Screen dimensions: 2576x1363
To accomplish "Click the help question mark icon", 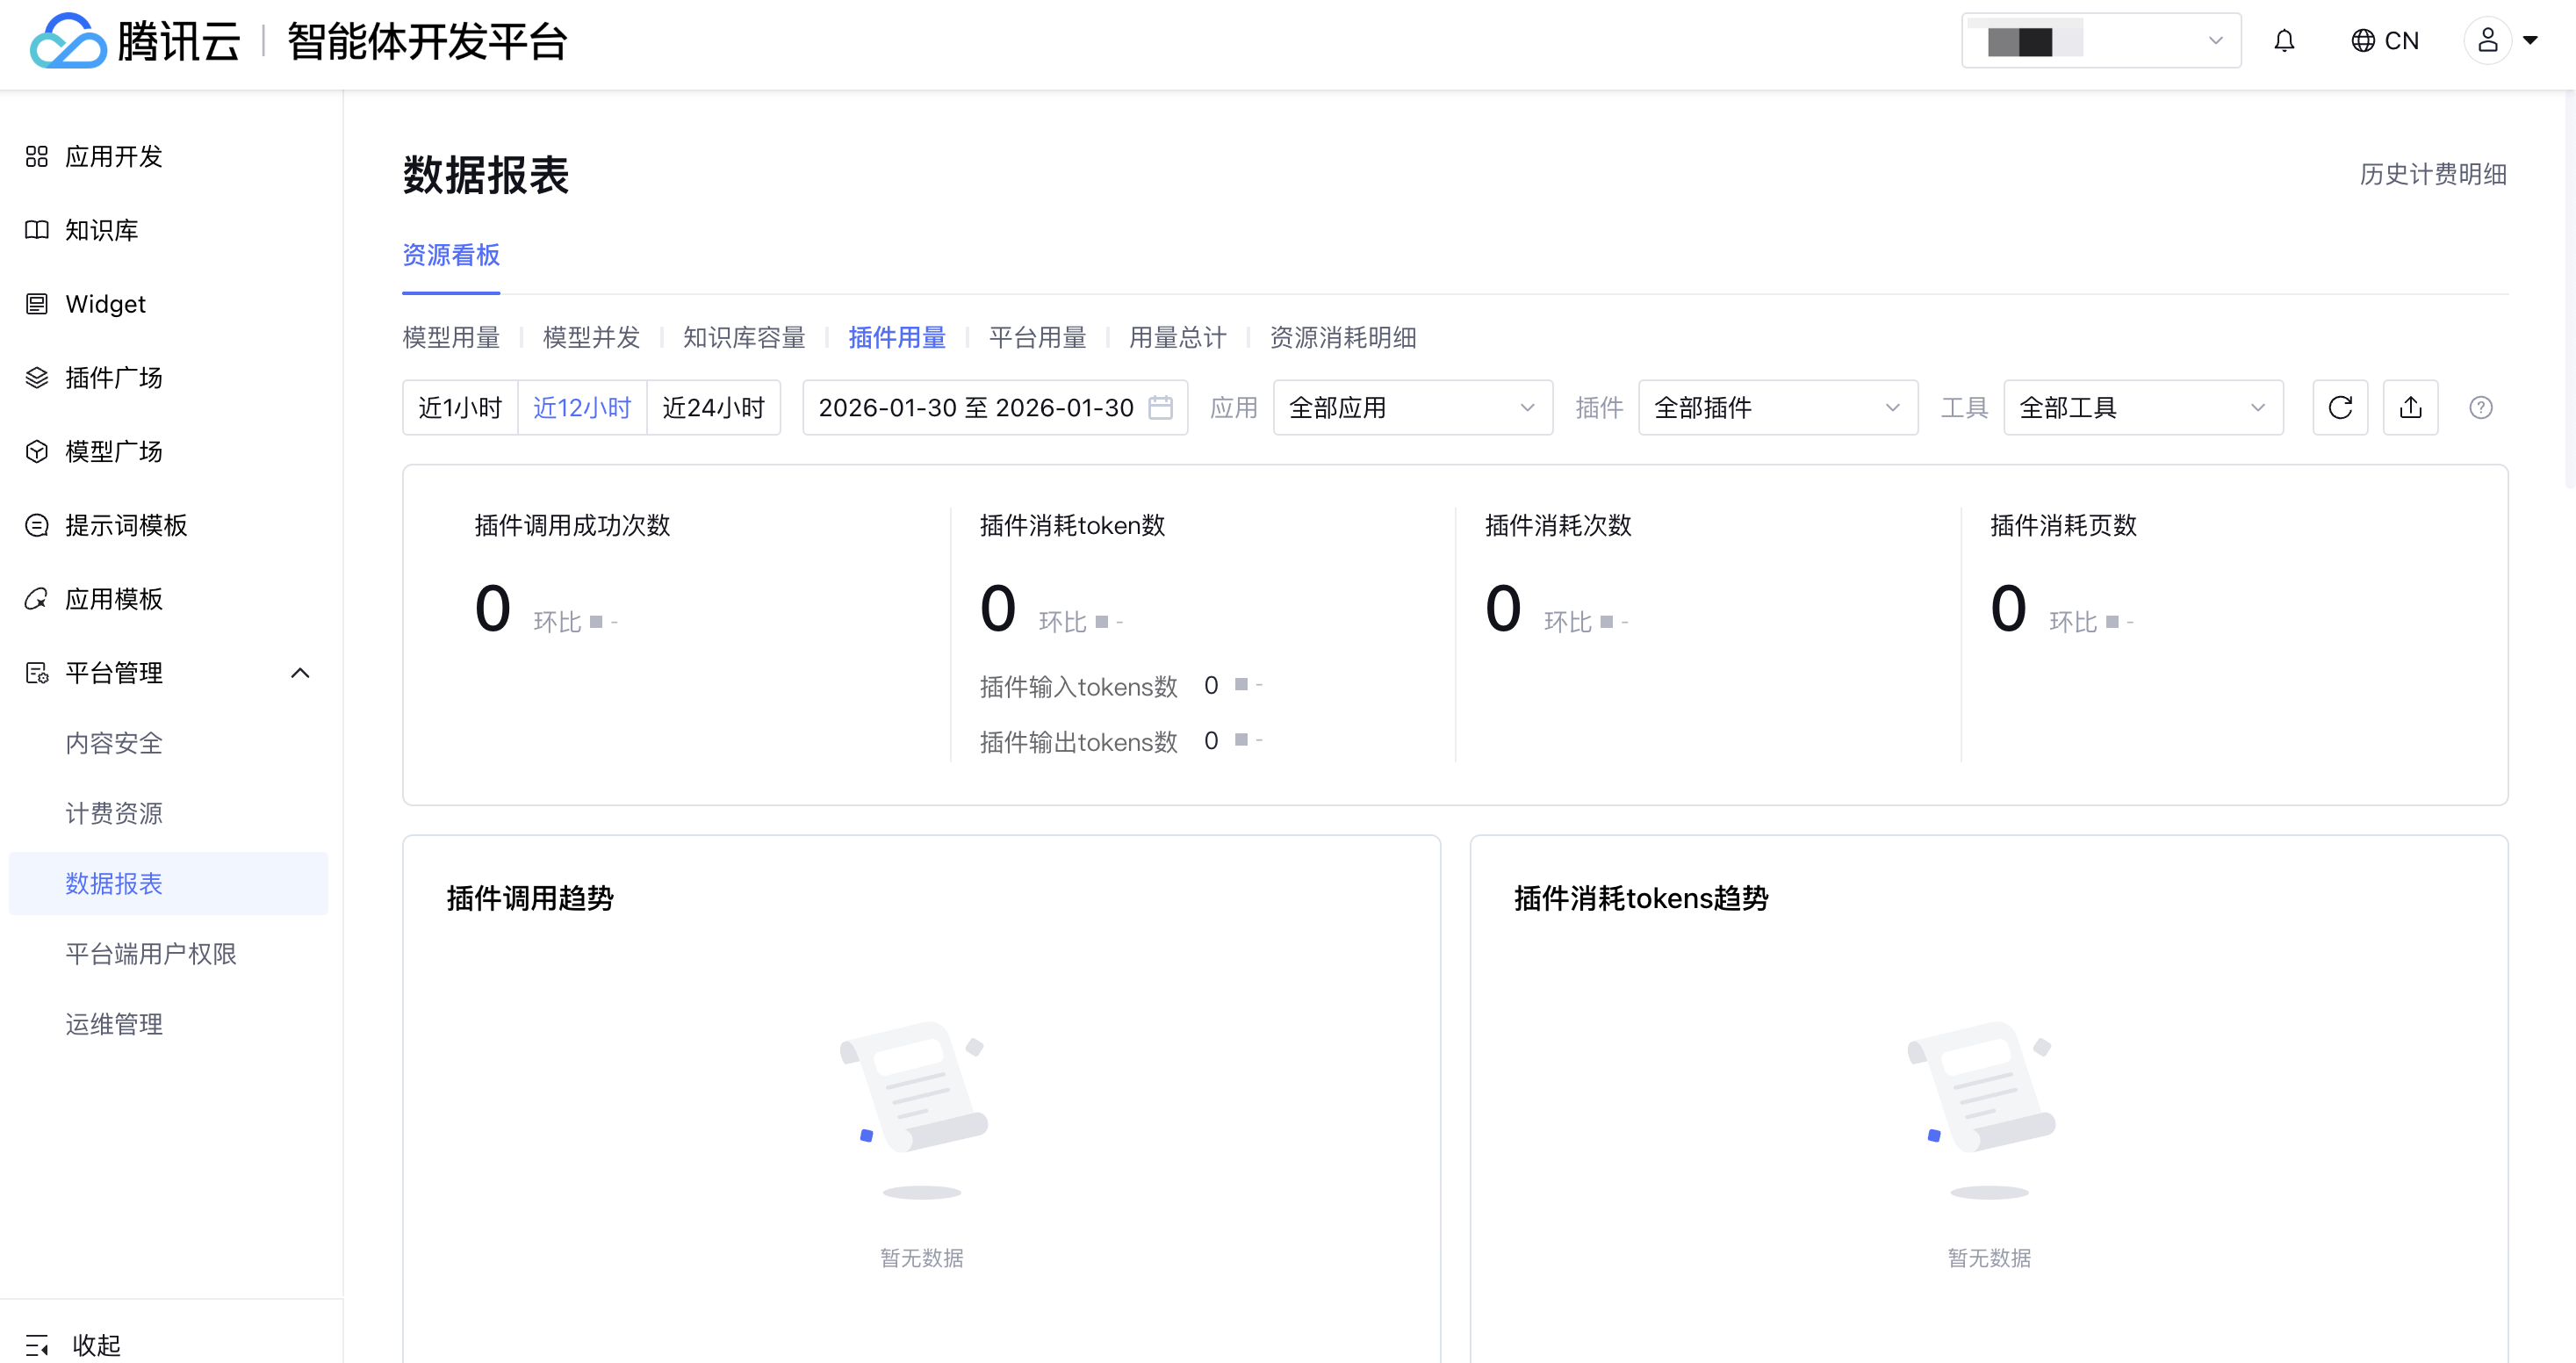I will pos(2480,407).
